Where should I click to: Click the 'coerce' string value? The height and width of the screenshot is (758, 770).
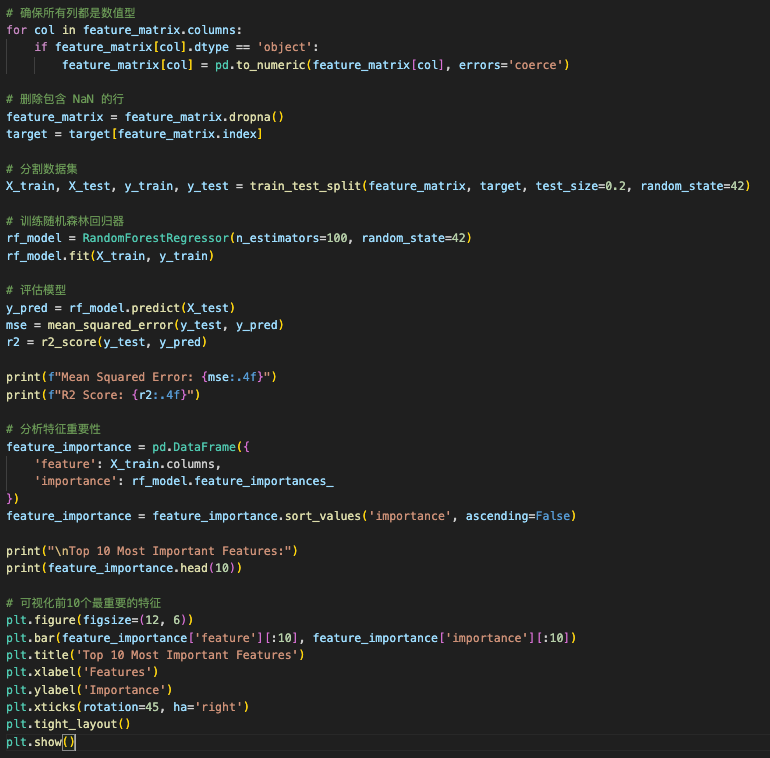(x=535, y=65)
